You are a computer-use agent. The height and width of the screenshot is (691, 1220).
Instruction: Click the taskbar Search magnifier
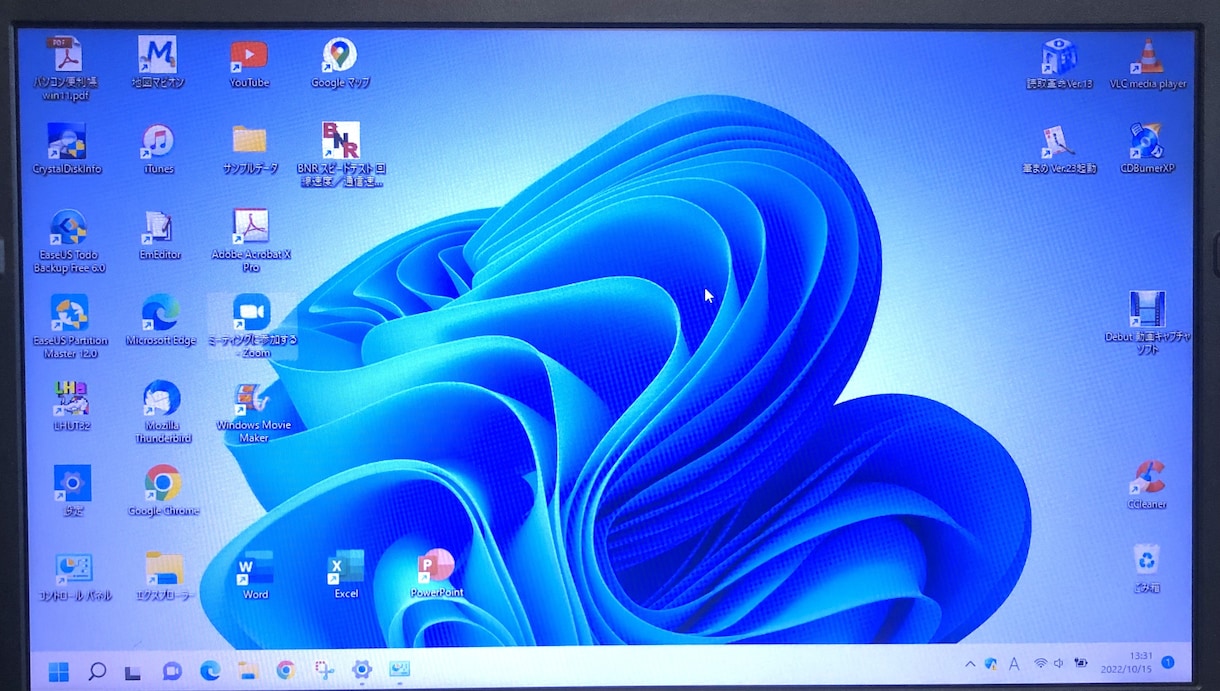(97, 671)
